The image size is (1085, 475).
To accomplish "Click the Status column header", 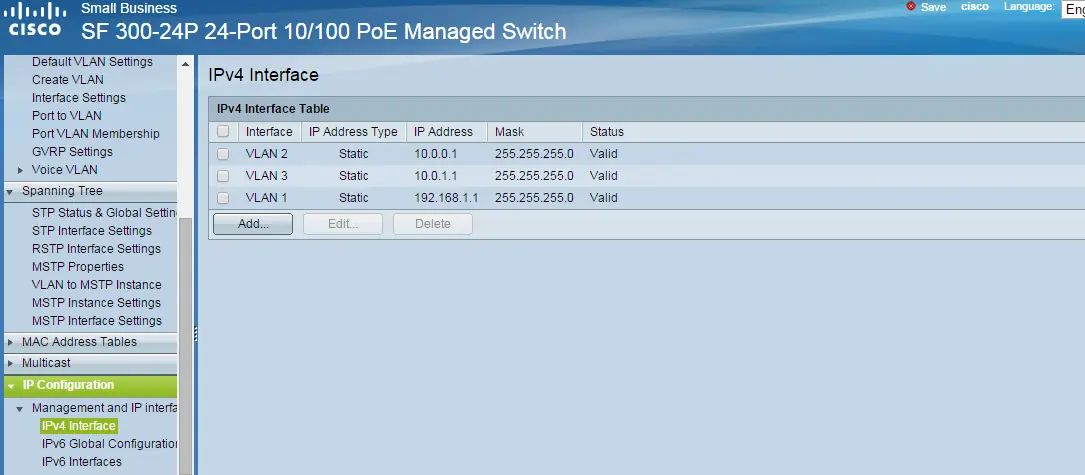I will (x=606, y=132).
